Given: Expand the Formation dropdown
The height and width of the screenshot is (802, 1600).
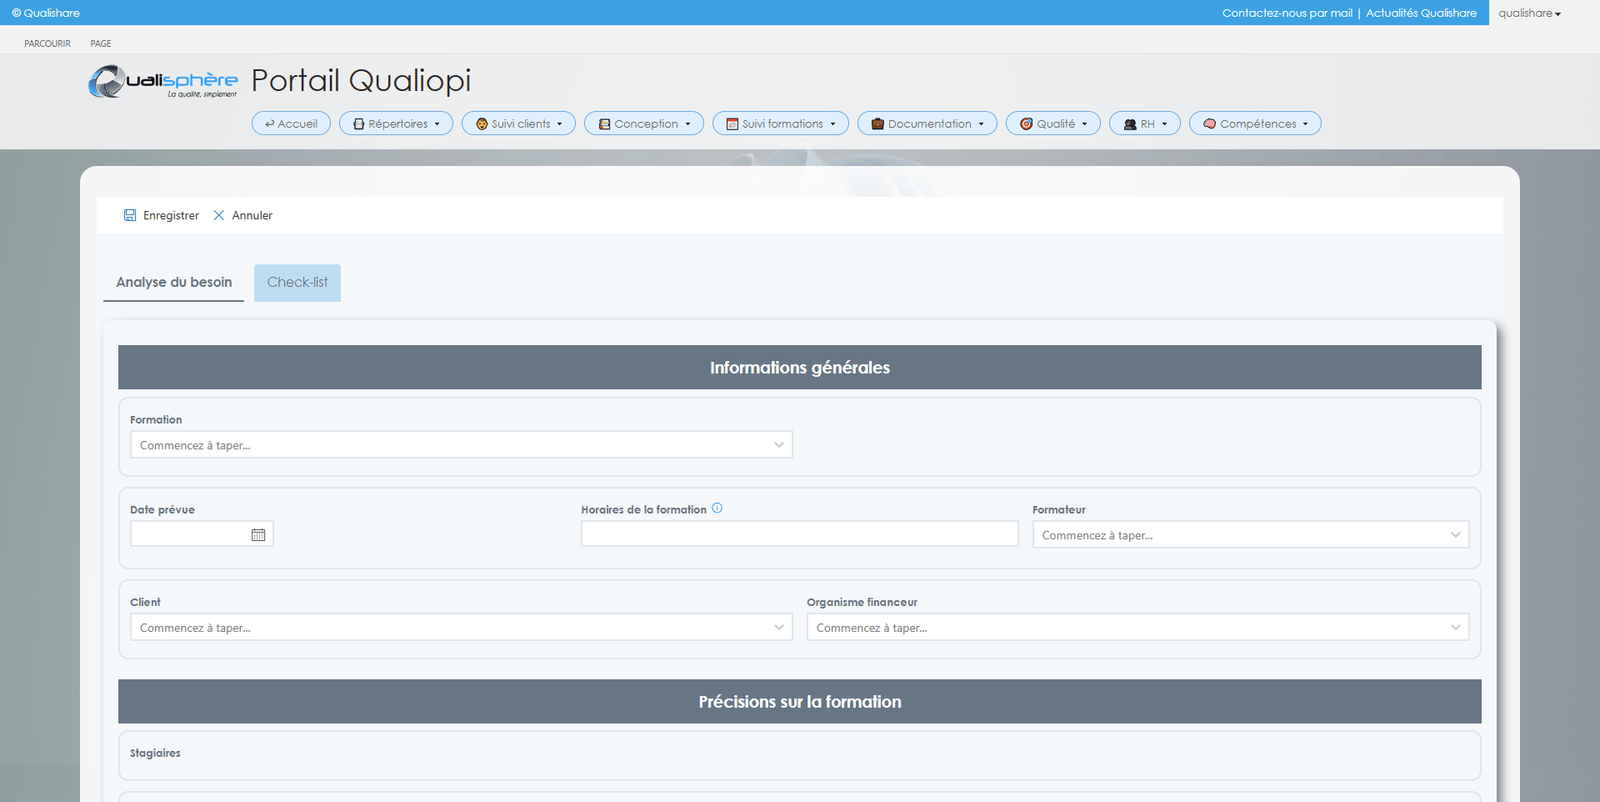Looking at the screenshot, I should tap(778, 445).
